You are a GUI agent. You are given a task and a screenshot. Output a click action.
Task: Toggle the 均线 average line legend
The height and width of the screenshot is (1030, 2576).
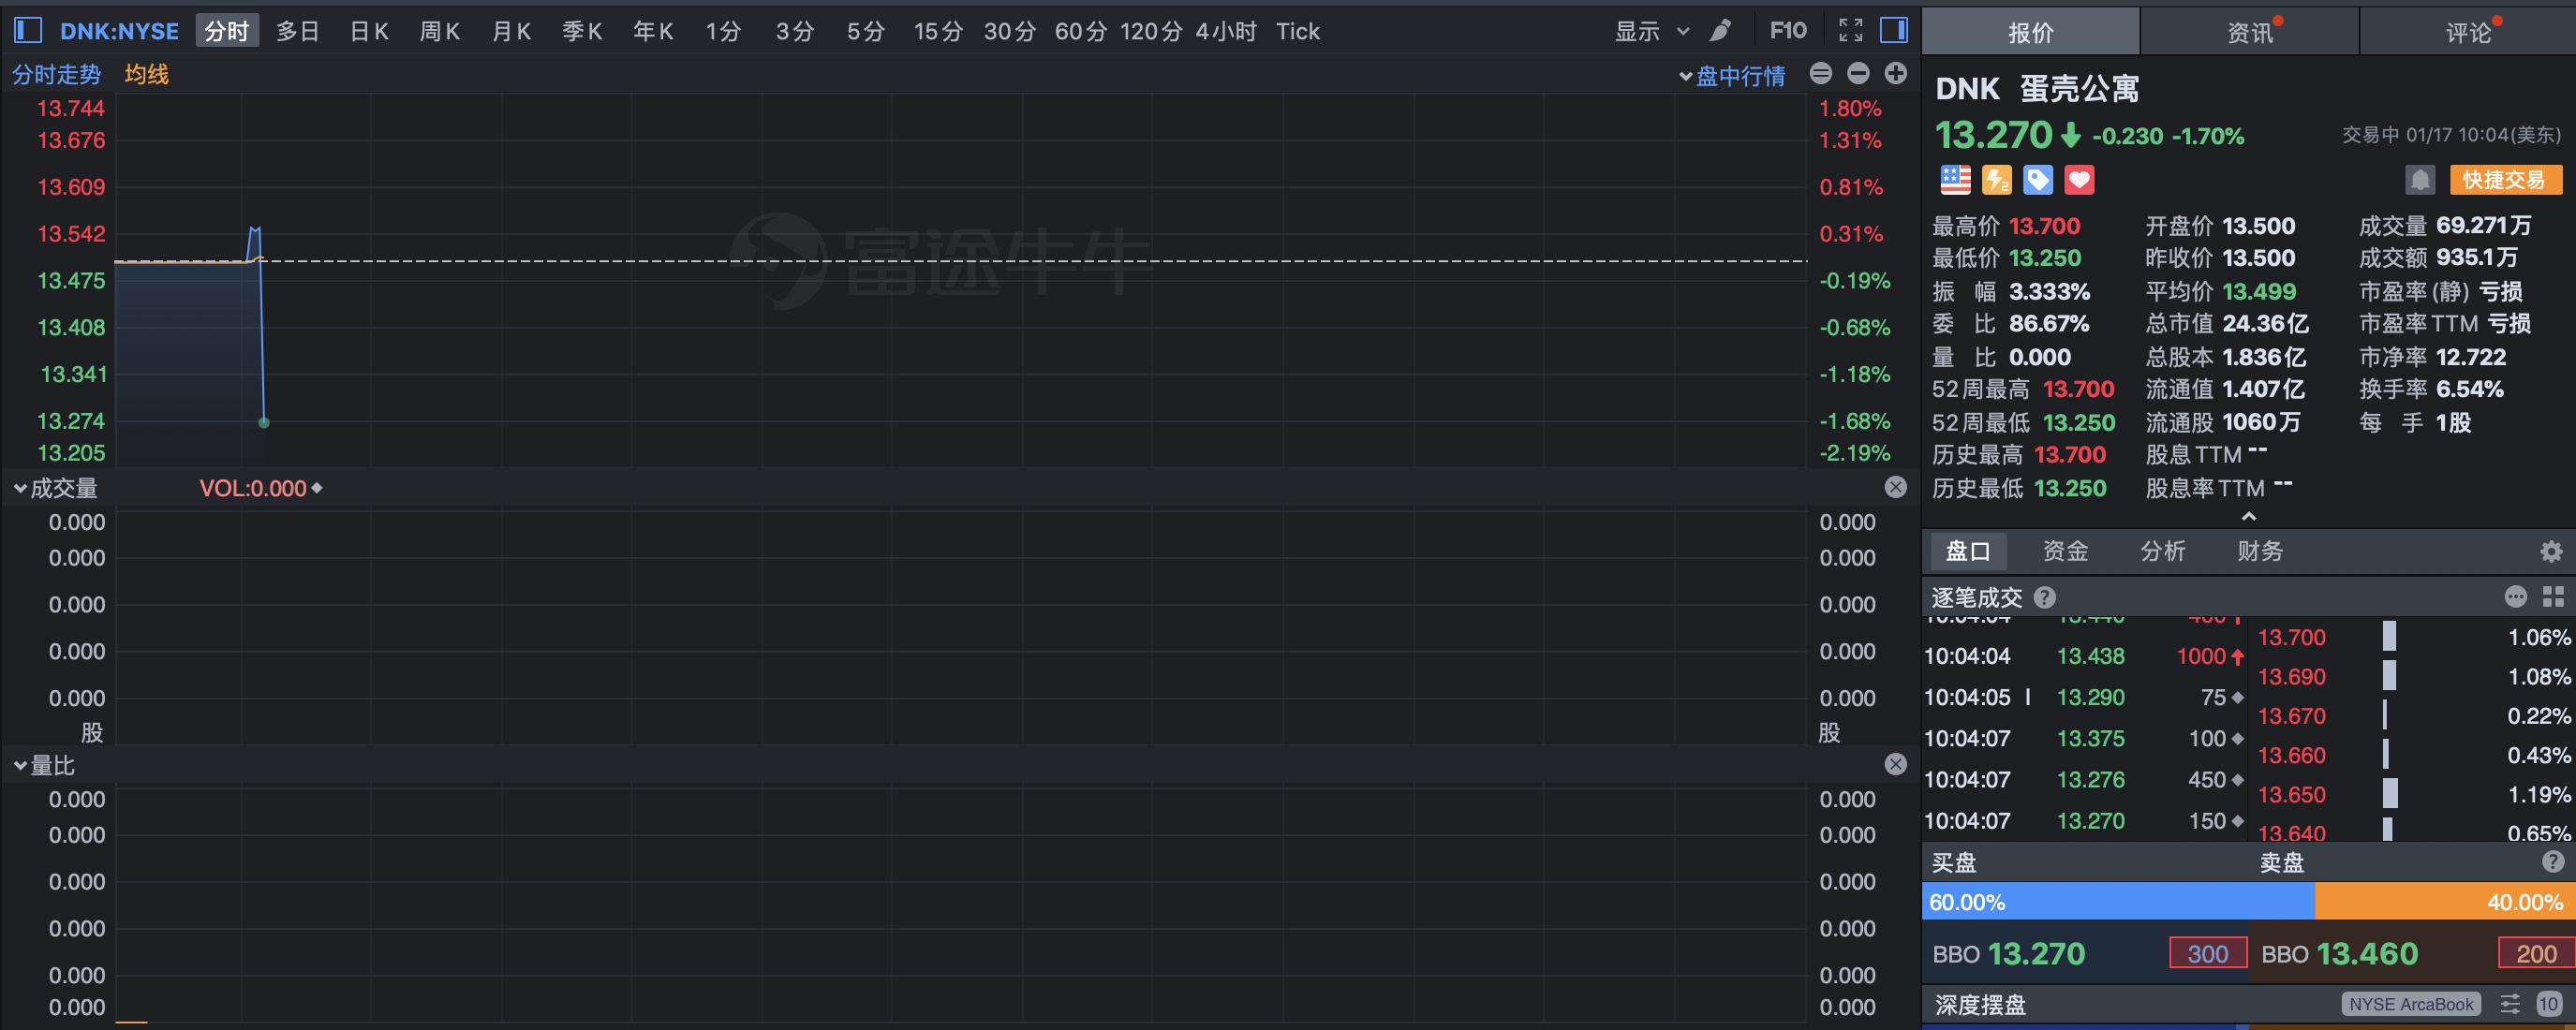pos(146,75)
